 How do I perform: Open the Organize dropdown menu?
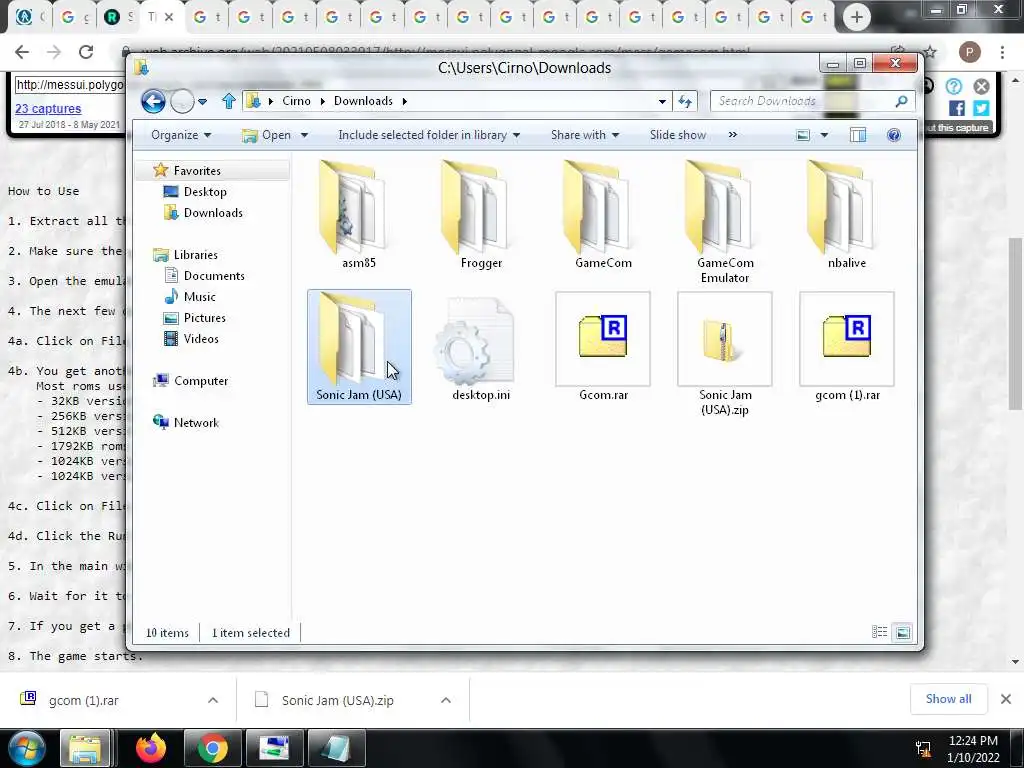point(181,135)
